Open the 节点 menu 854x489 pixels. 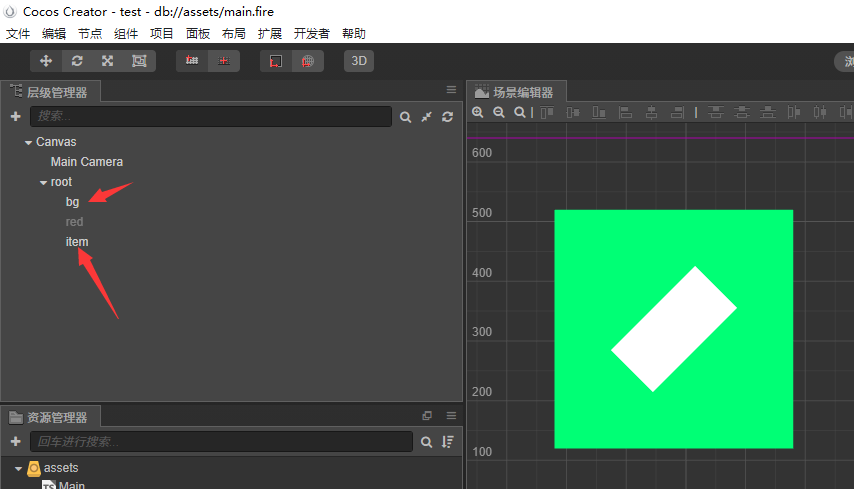[90, 34]
